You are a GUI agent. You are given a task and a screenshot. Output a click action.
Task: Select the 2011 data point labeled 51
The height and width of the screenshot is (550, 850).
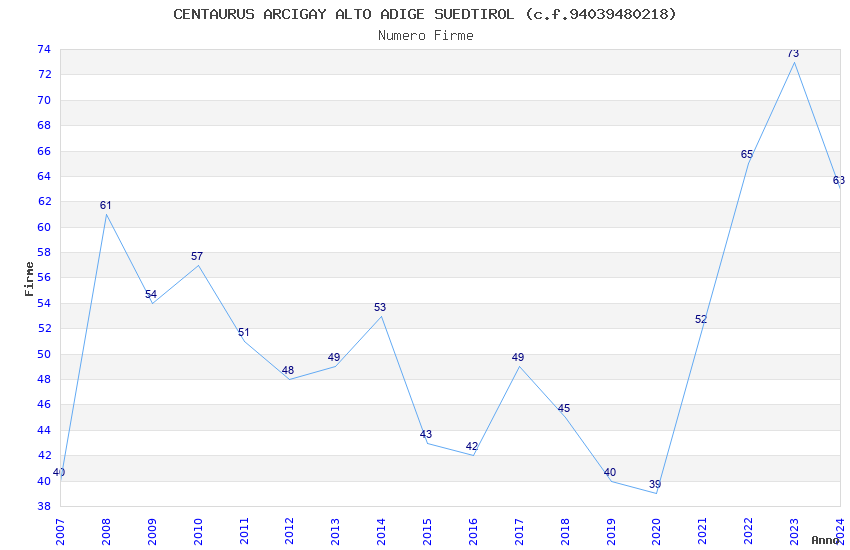(x=243, y=332)
